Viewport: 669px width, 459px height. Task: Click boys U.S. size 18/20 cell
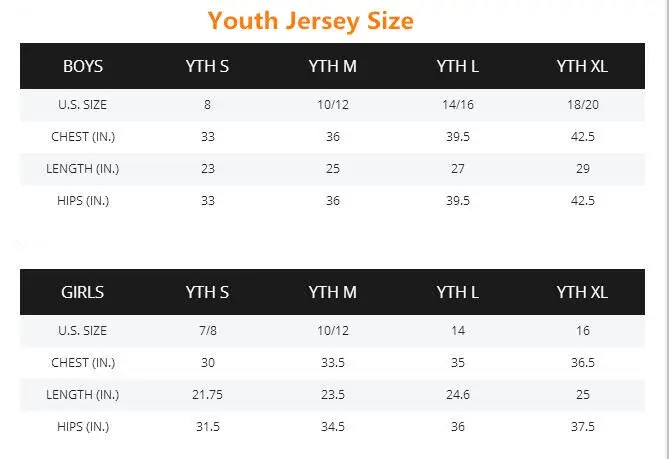583,105
